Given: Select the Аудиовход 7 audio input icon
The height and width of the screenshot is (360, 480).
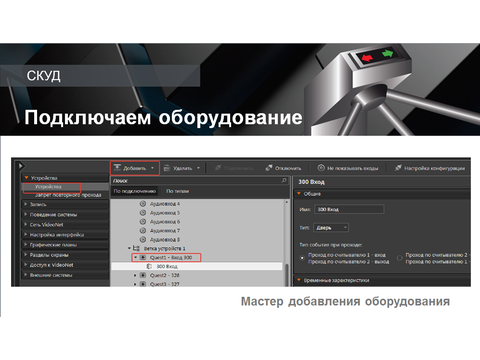Looking at the screenshot, I should (x=143, y=230).
